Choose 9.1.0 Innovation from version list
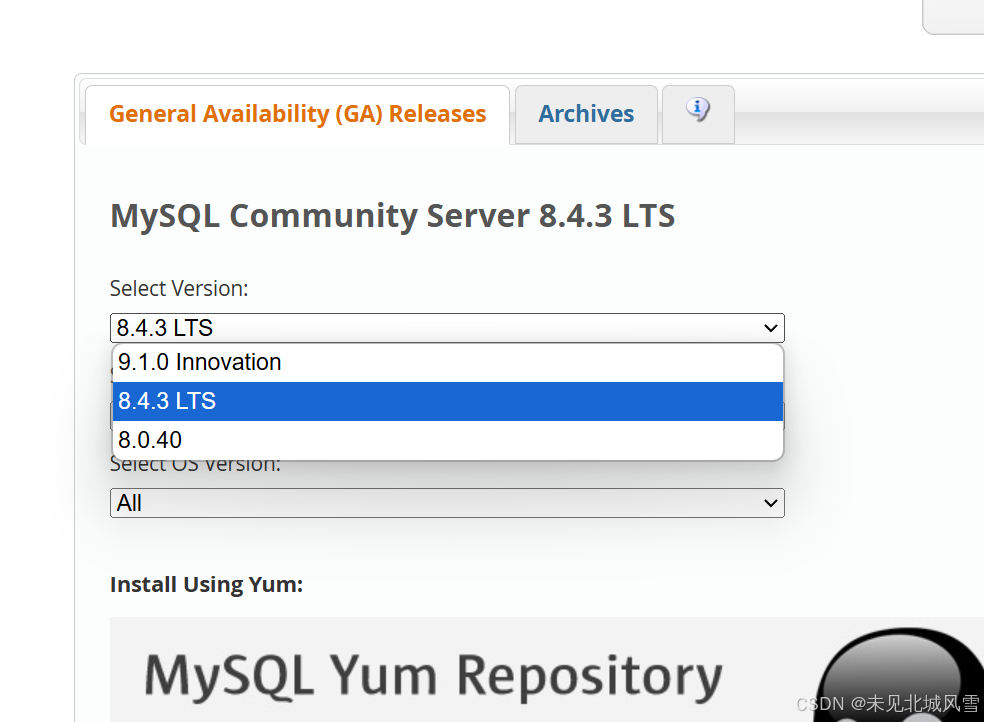The image size is (984, 722). click(447, 363)
